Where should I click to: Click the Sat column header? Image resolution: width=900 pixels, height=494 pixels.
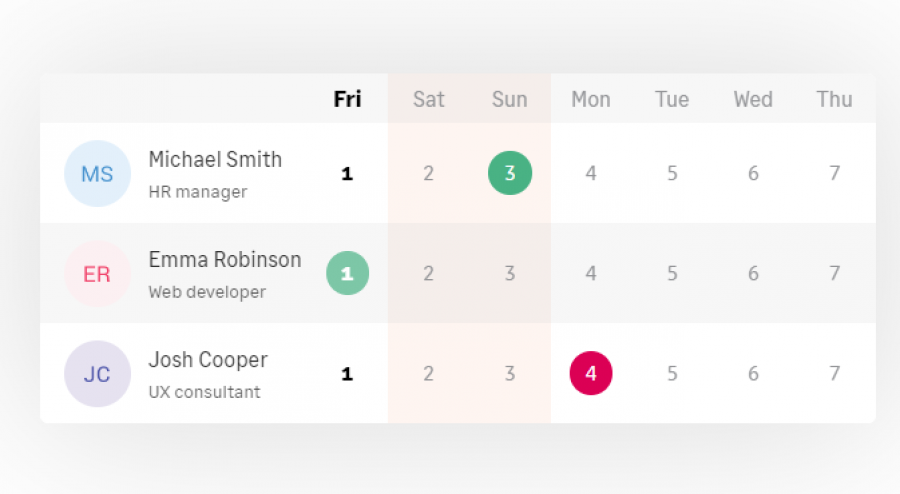(429, 99)
